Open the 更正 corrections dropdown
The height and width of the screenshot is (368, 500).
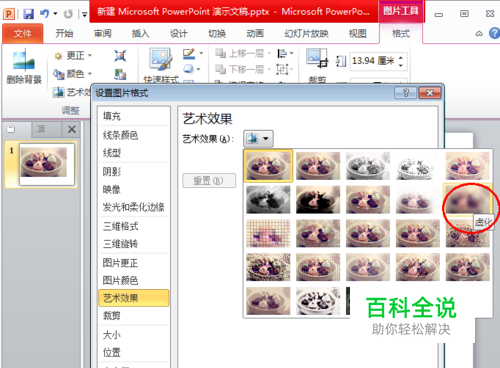(73, 55)
